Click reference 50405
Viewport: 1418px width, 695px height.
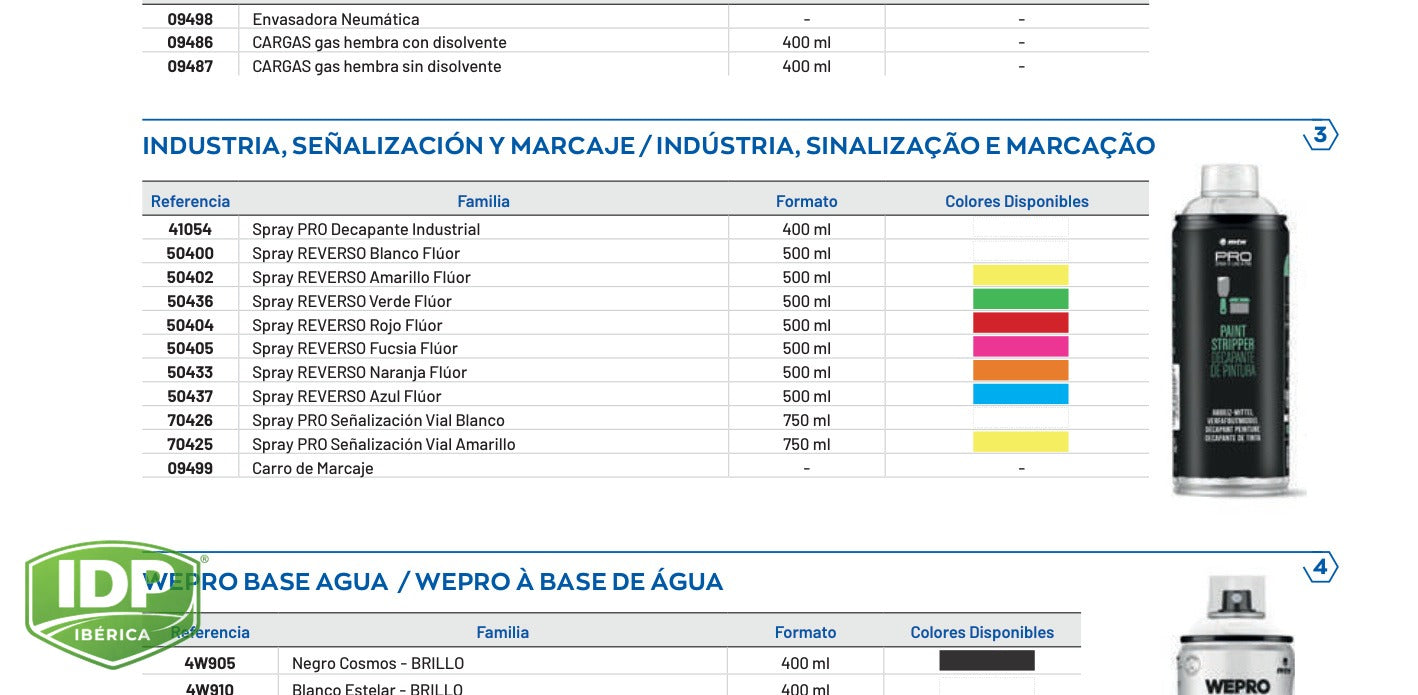pyautogui.click(x=190, y=348)
